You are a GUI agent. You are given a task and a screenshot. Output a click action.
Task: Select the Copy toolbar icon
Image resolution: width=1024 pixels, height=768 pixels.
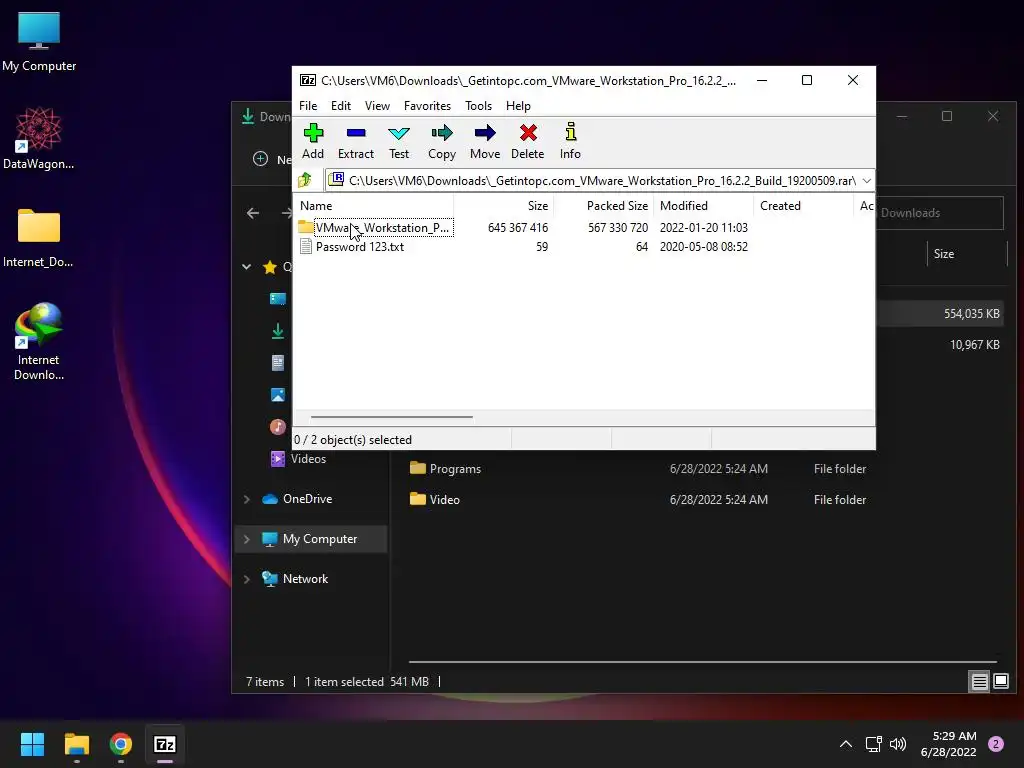442,141
